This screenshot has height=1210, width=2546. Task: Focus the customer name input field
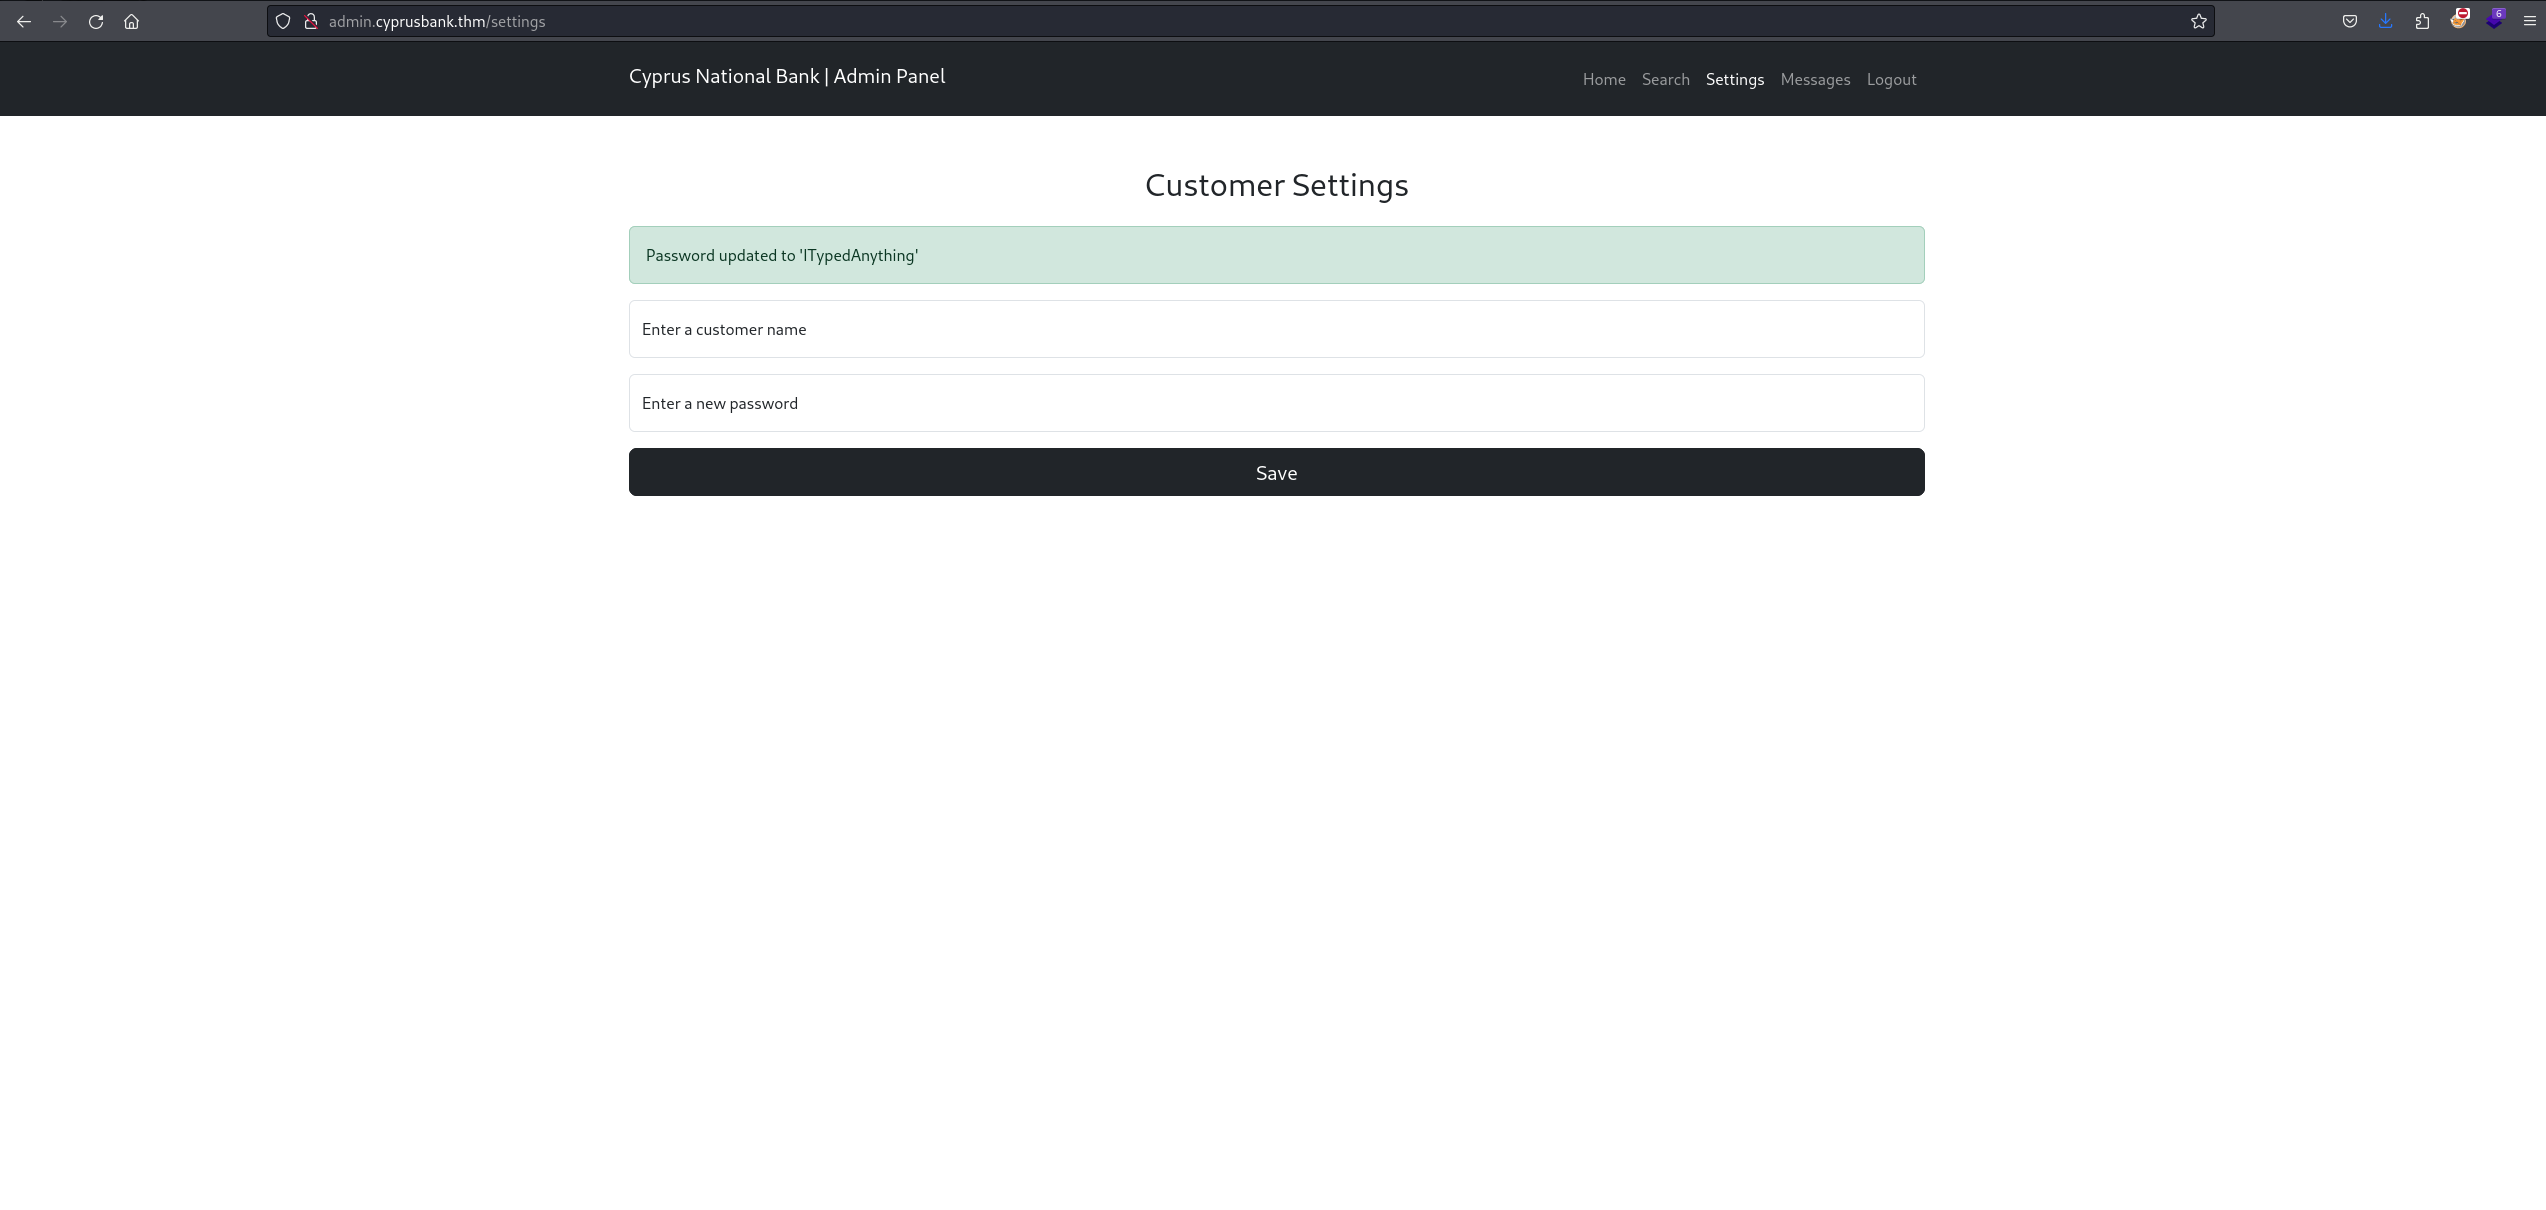click(x=1276, y=329)
